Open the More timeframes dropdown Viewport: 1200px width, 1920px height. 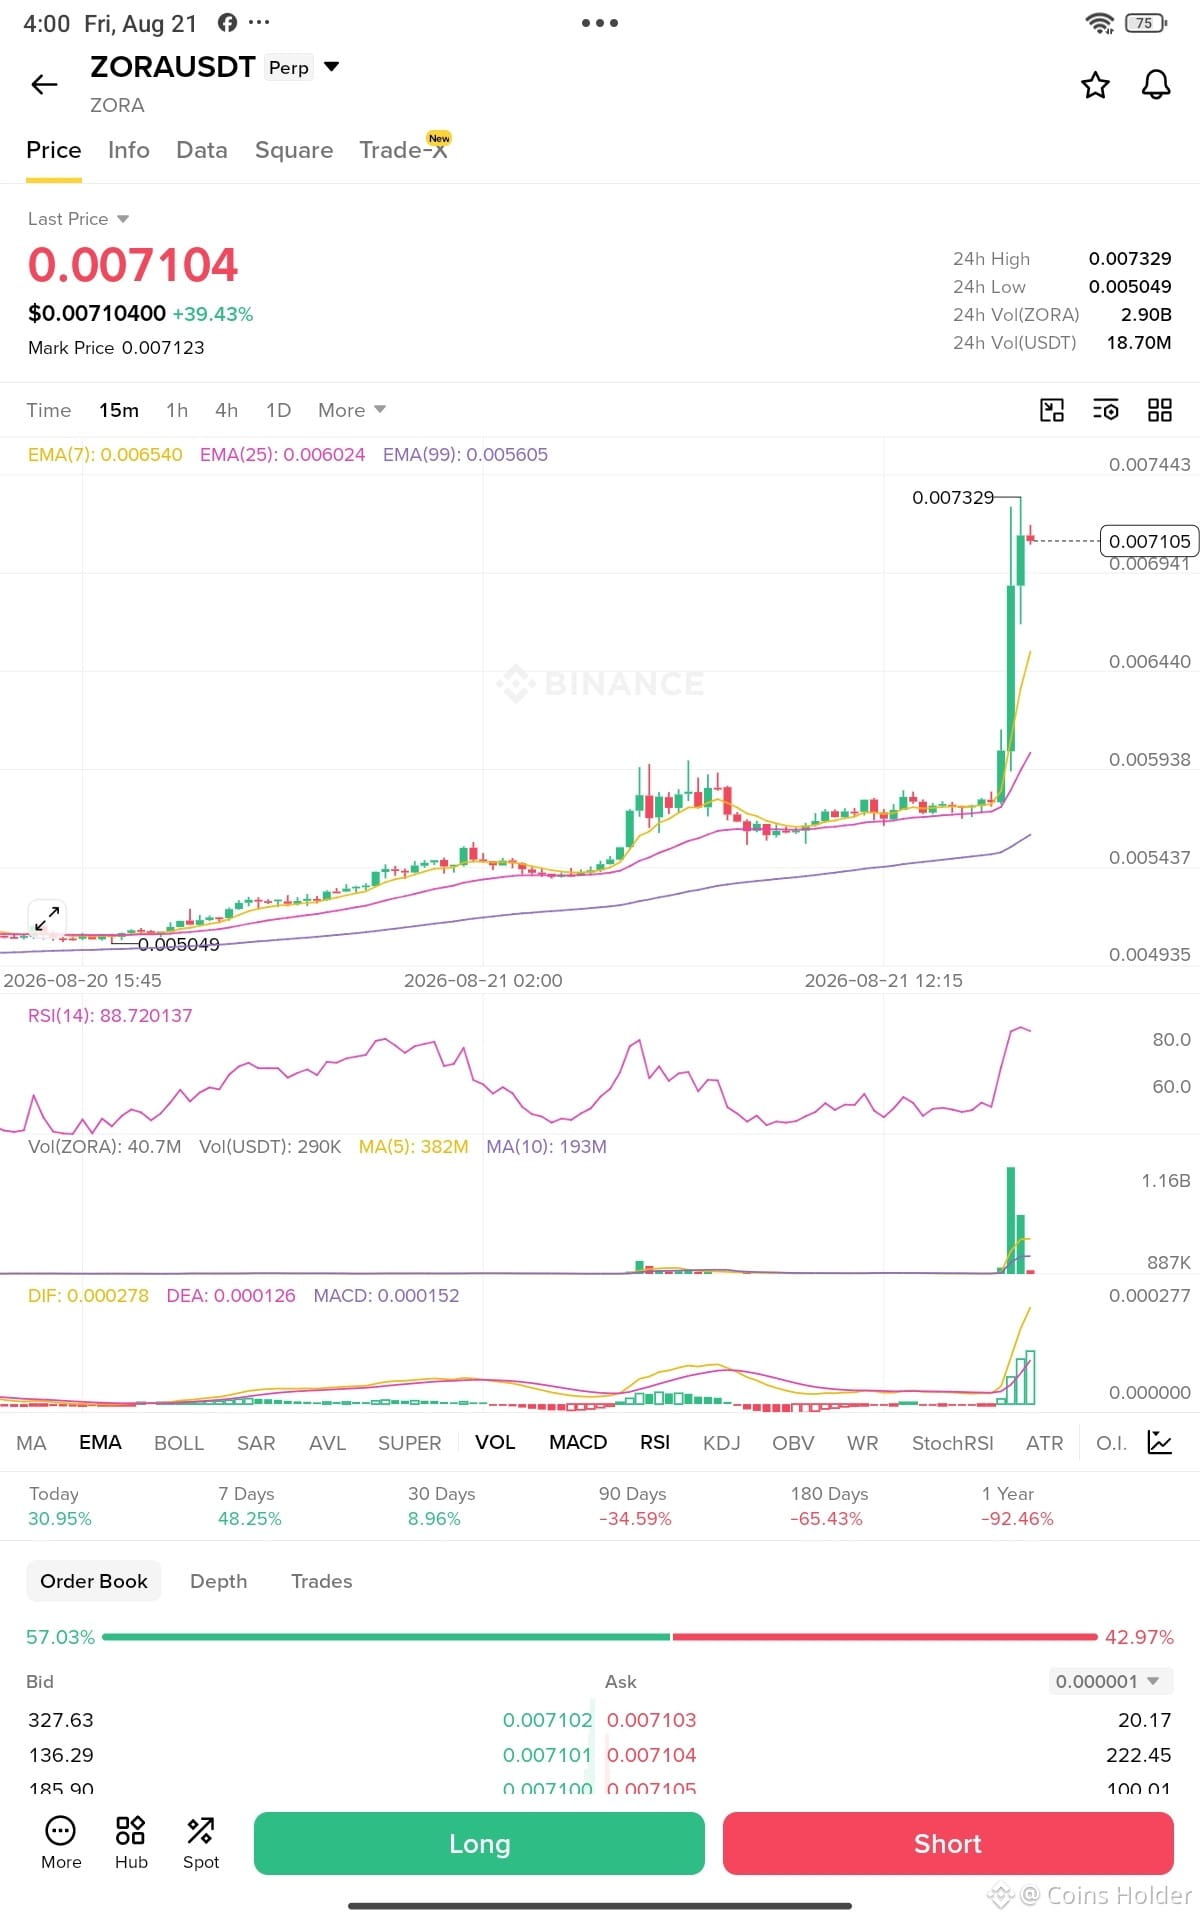pos(352,410)
